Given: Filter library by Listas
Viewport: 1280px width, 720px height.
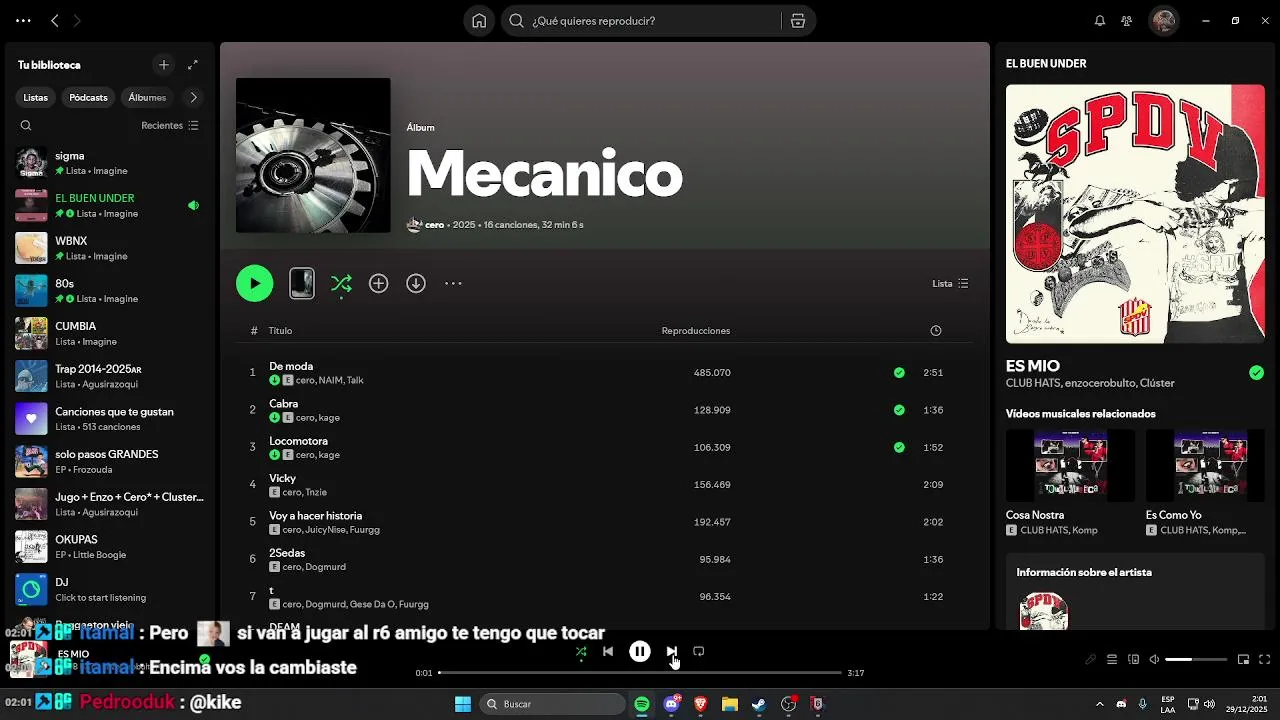Looking at the screenshot, I should [x=36, y=98].
